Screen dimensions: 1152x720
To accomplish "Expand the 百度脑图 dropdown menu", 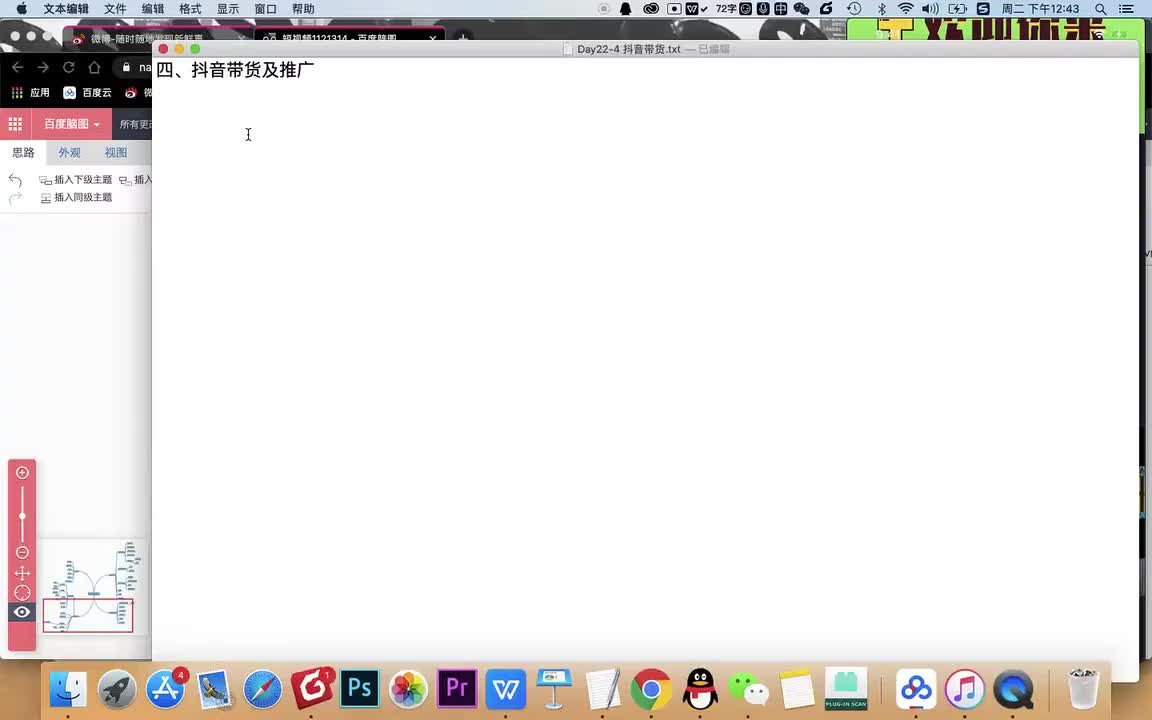I will point(71,124).
